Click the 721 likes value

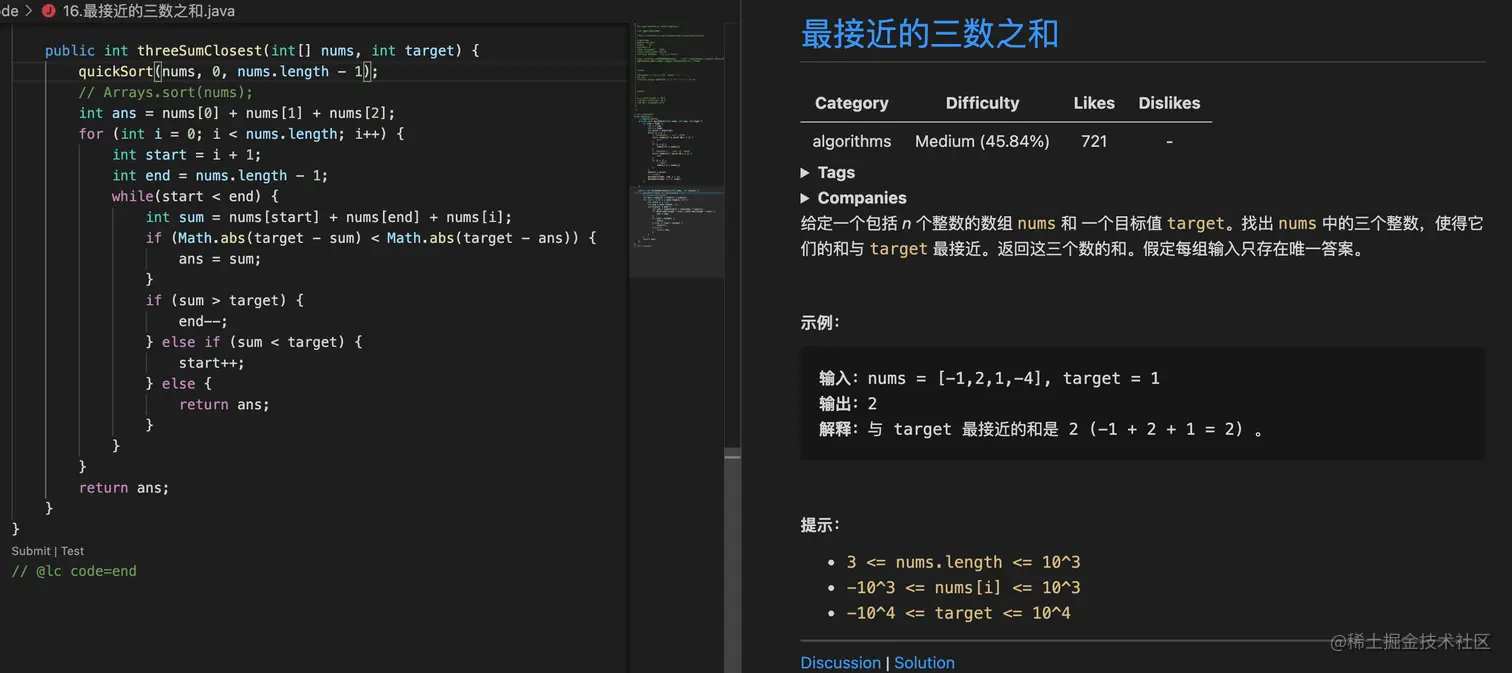1094,141
